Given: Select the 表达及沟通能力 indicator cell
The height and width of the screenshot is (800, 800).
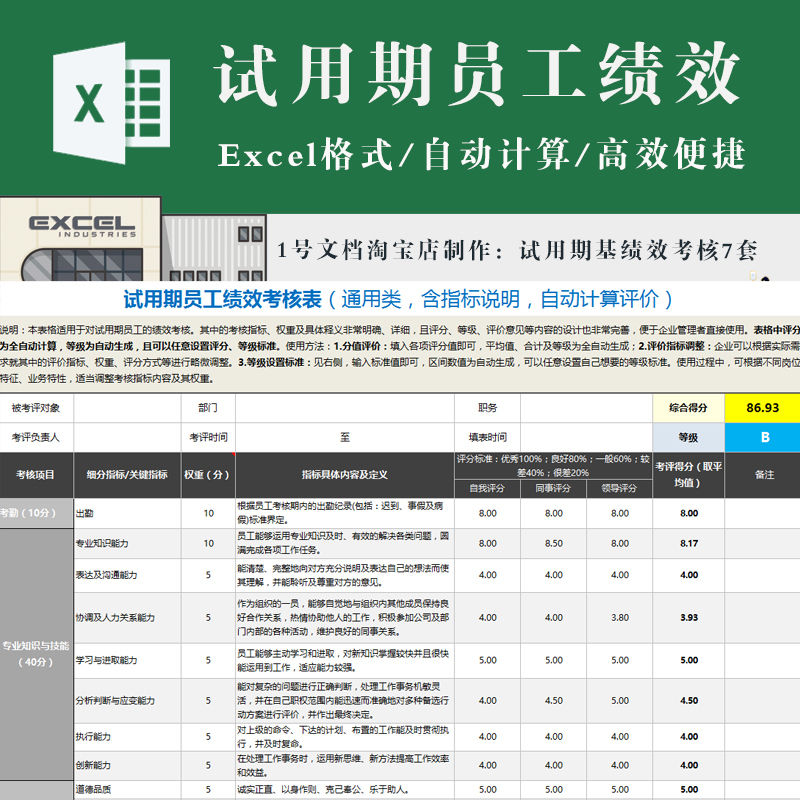Looking at the screenshot, I should click(127, 575).
